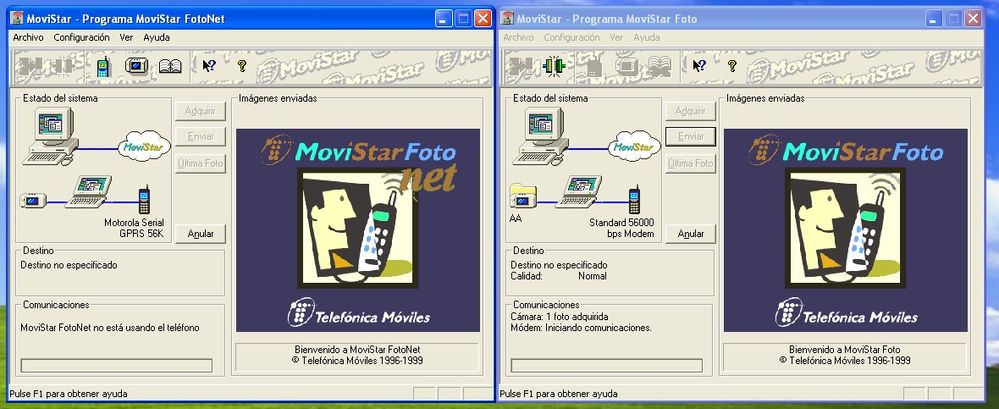Open Configuración menu in Foto window
The height and width of the screenshot is (409, 999).
(572, 38)
